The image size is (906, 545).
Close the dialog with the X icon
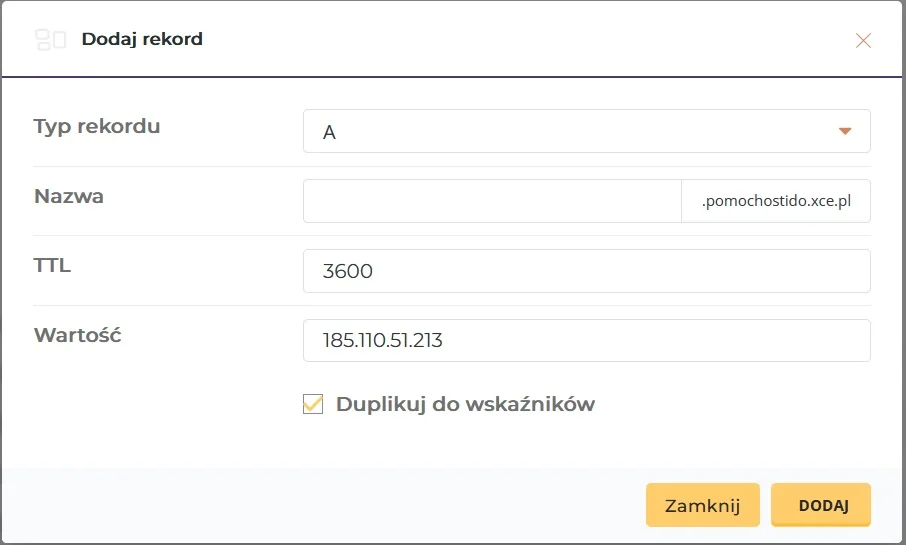(x=863, y=41)
